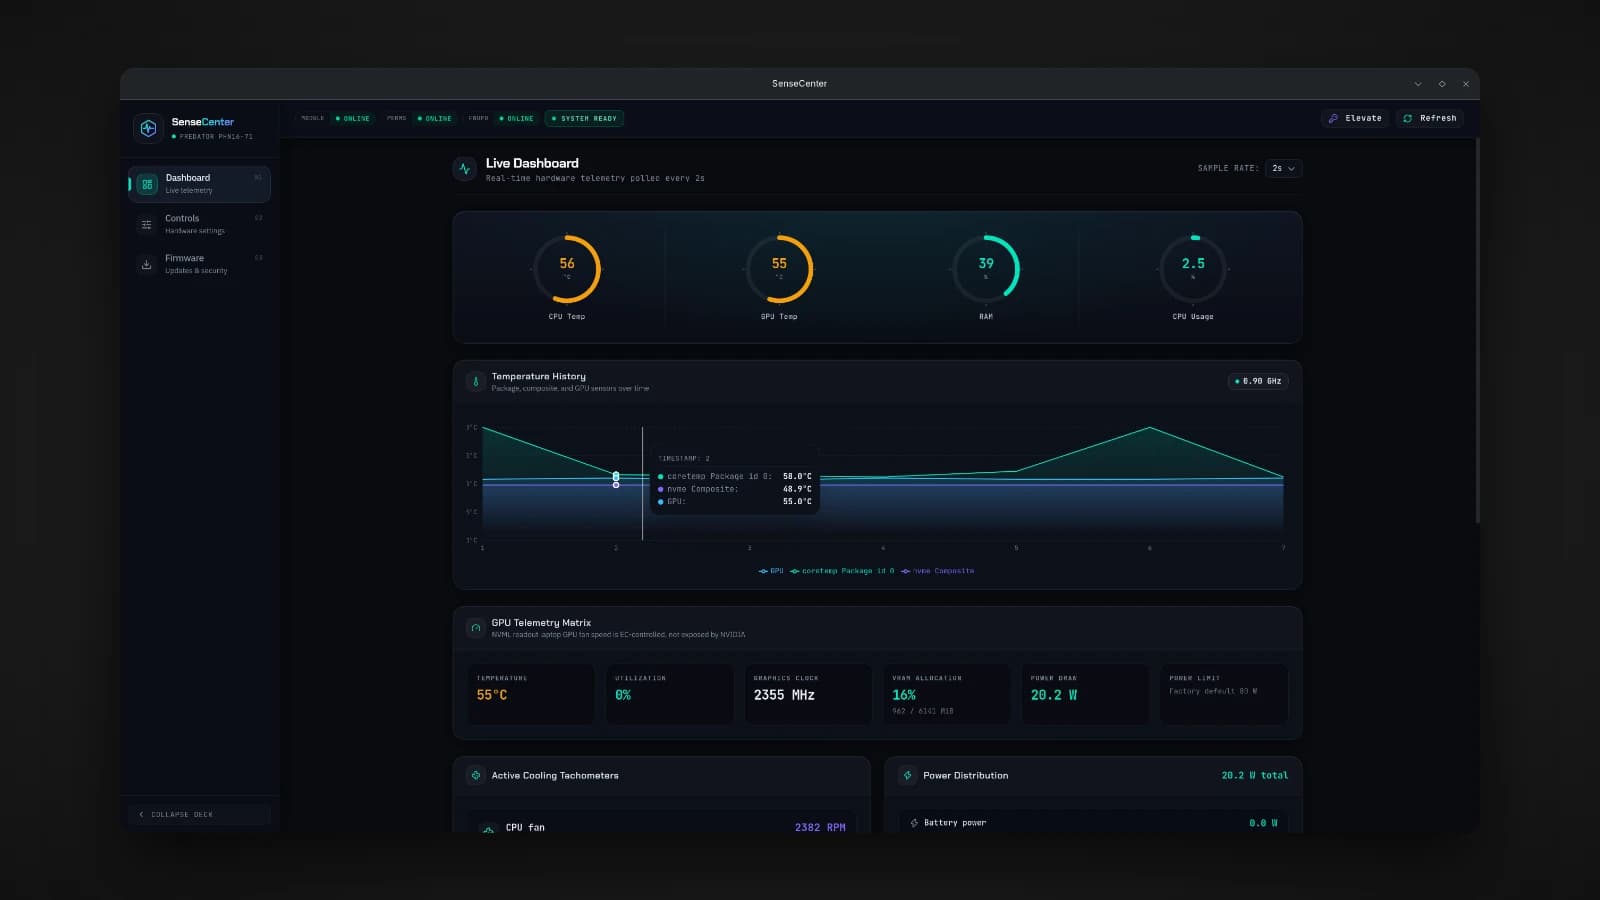
Task: Click the key icon in Elevate button
Action: click(1333, 118)
